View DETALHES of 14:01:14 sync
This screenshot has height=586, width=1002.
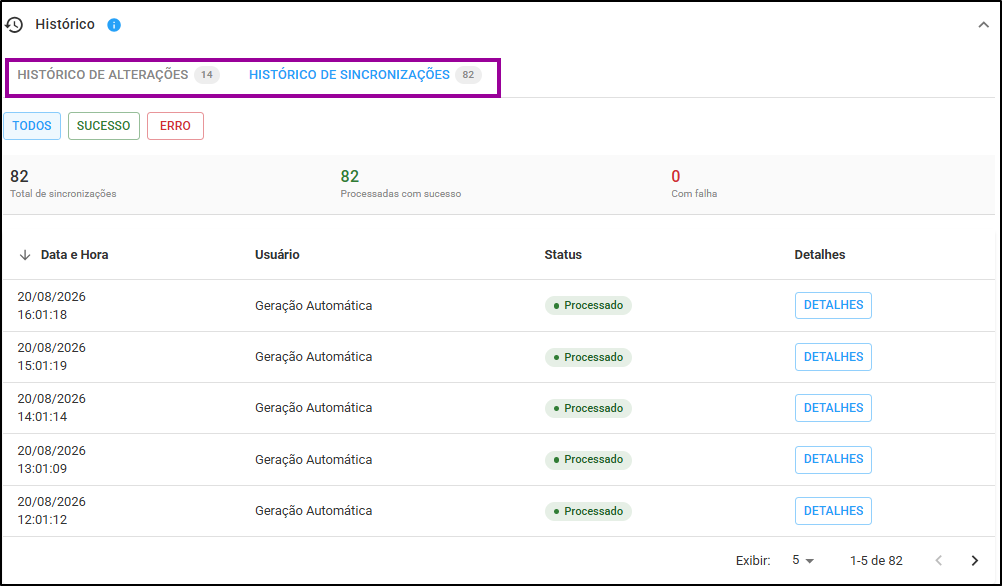pyautogui.click(x=833, y=408)
